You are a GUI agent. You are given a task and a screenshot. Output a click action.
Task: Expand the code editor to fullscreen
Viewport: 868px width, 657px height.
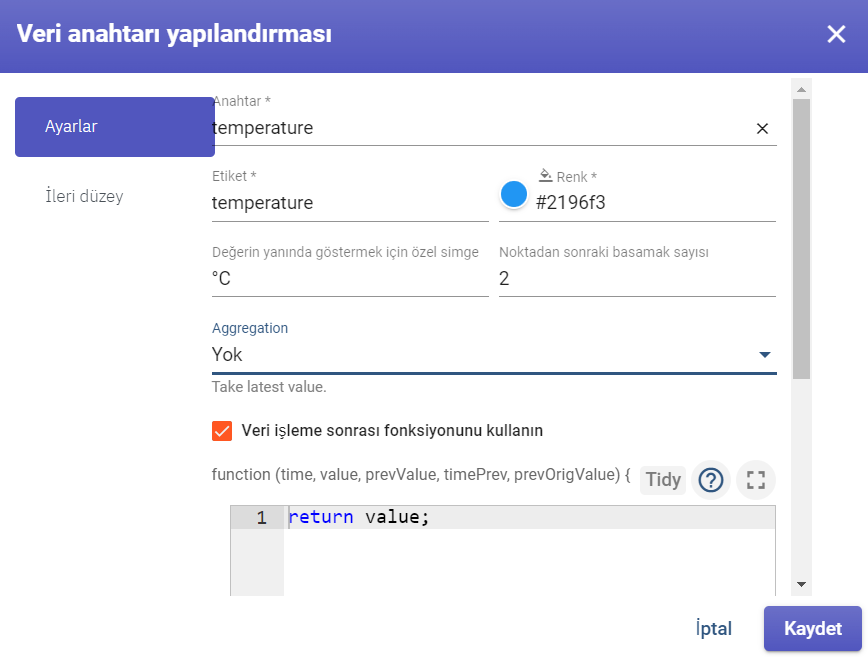[756, 480]
